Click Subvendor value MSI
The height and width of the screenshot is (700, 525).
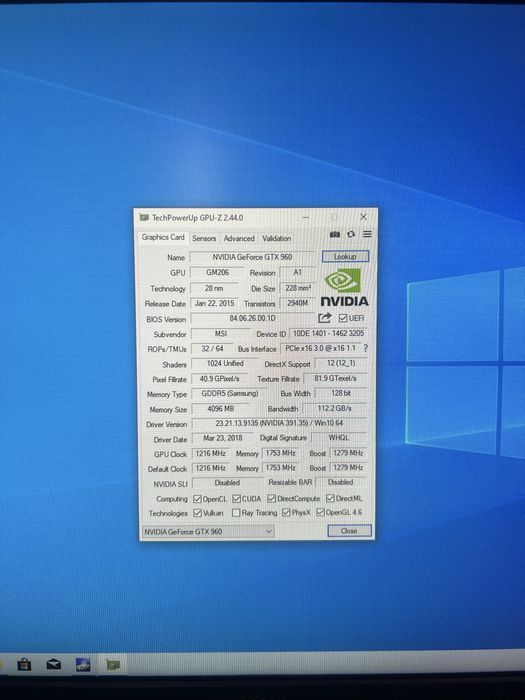[221, 333]
